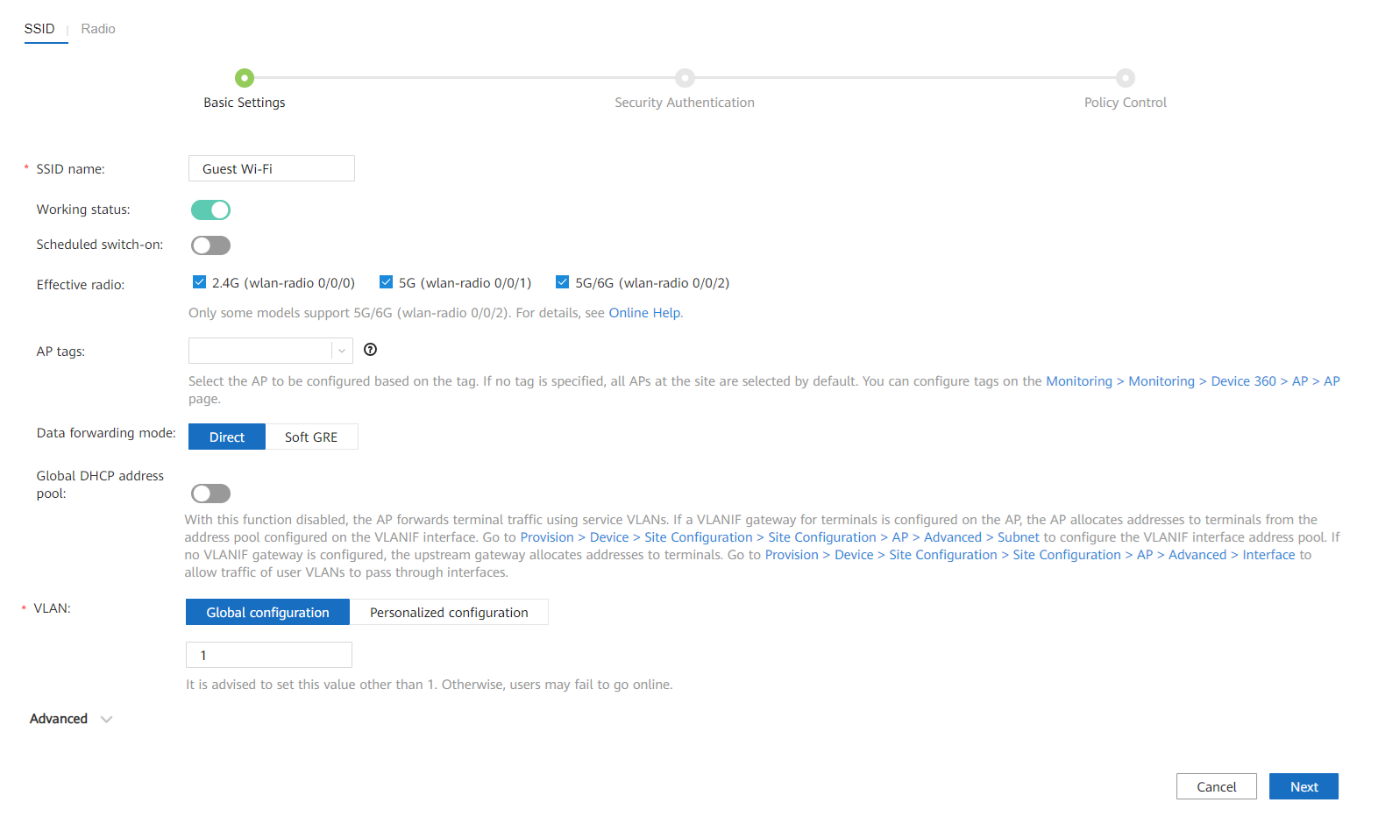Select Global configuration for VLAN
Image resolution: width=1378 pixels, height=831 pixels.
(268, 612)
